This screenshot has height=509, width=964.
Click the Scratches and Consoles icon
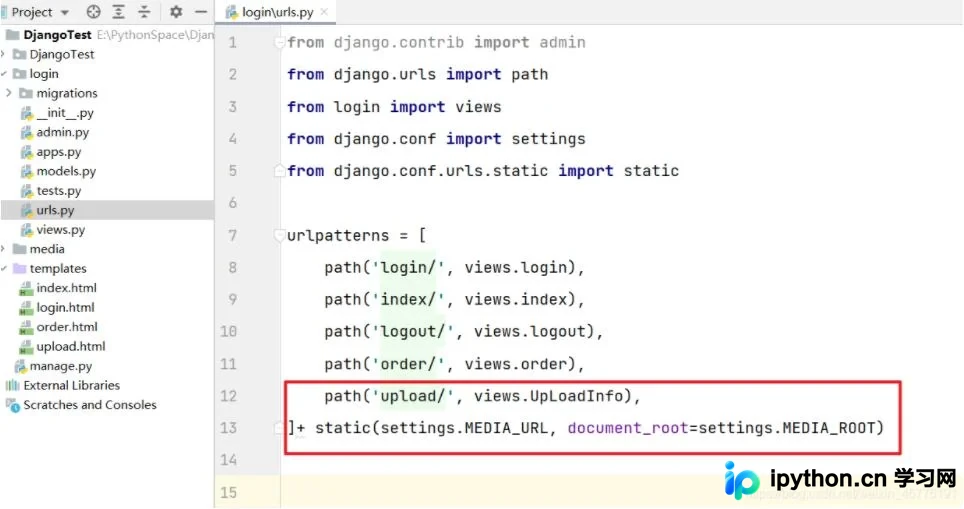coord(13,405)
